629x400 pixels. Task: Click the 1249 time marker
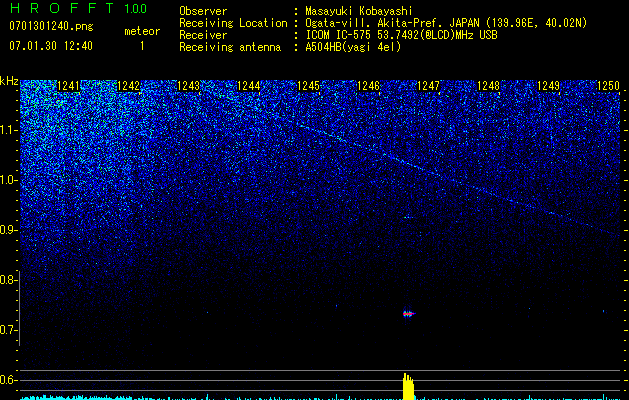pos(548,86)
